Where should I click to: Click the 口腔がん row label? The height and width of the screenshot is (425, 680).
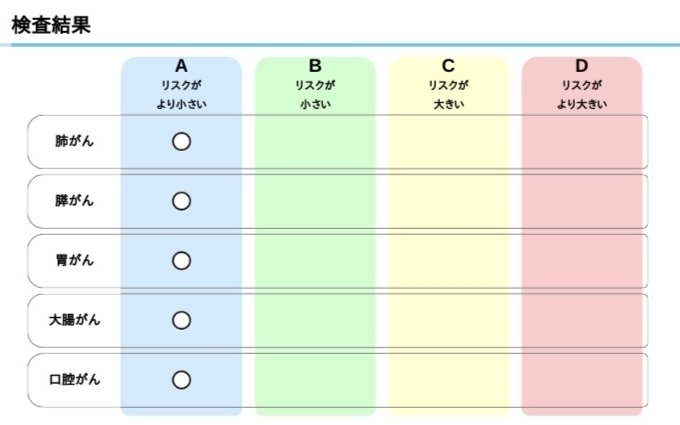click(75, 379)
